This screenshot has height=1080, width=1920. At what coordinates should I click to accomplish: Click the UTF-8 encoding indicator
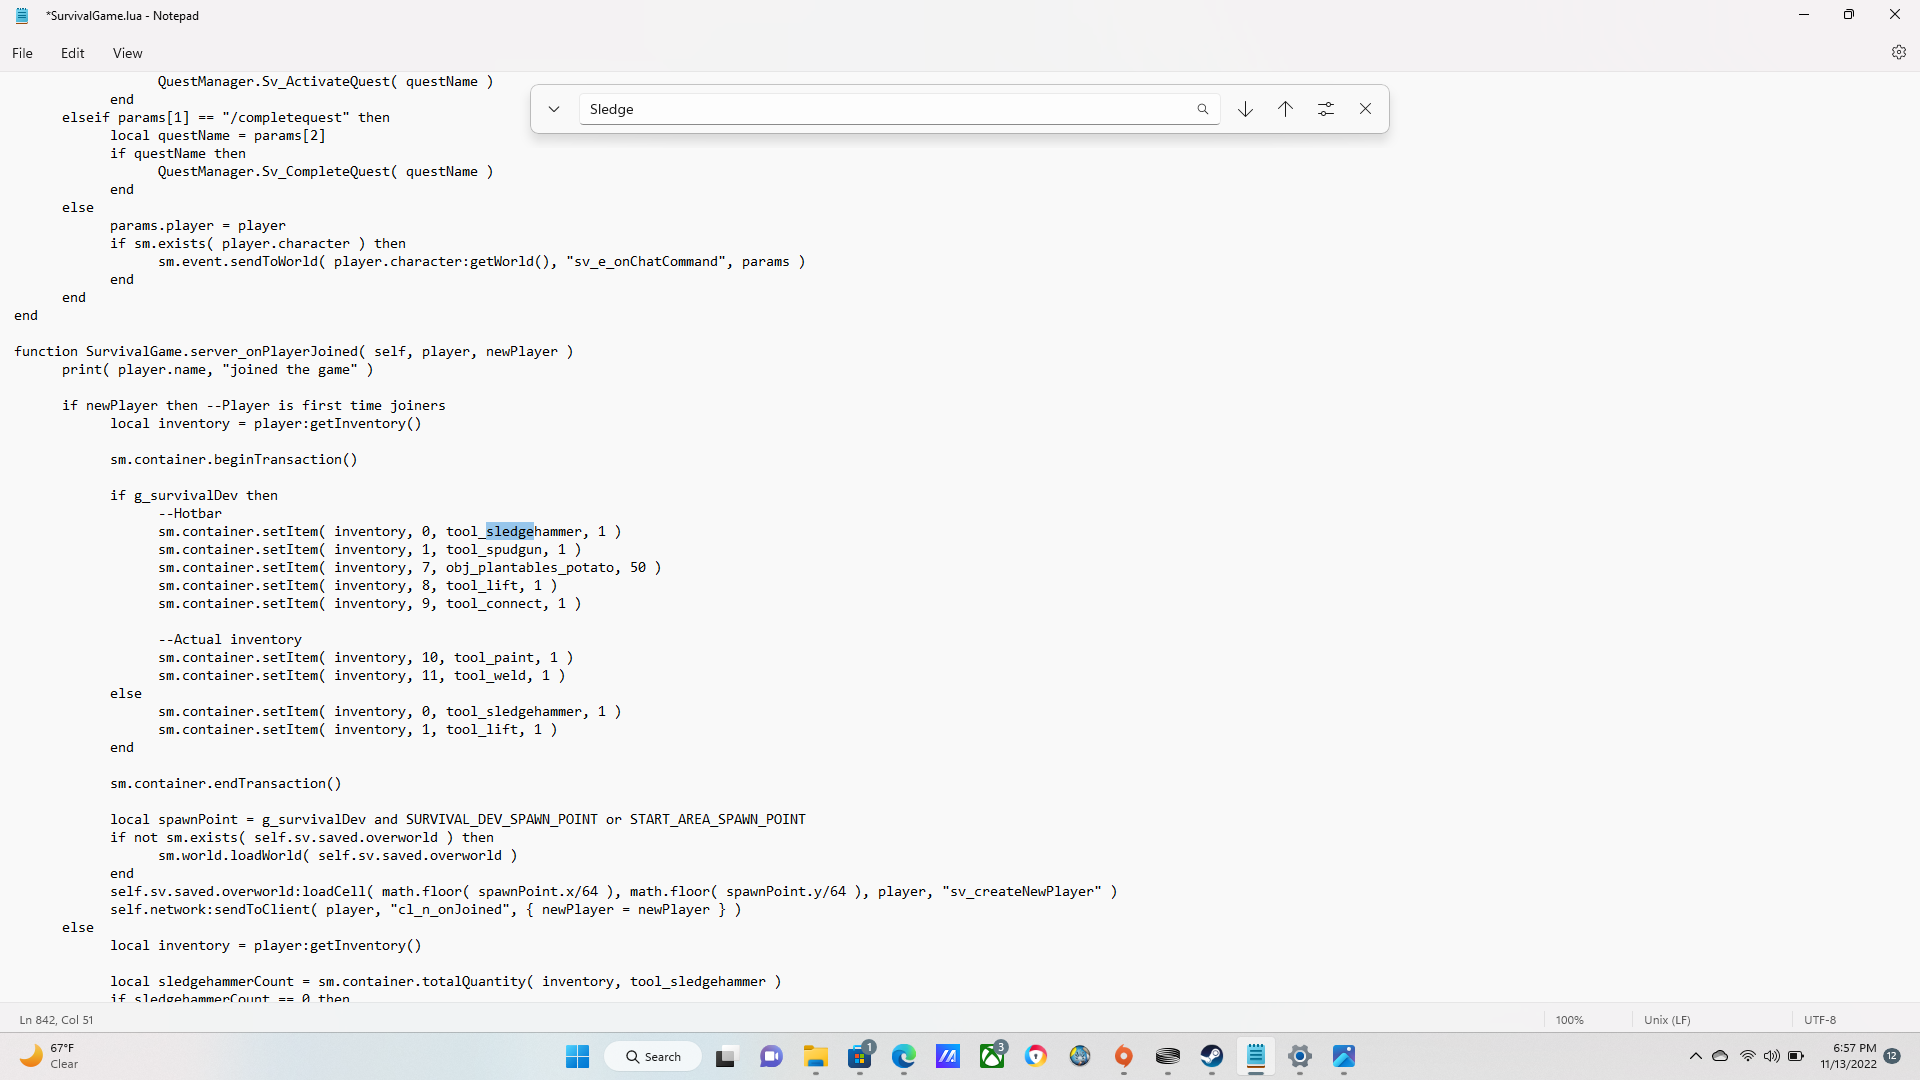tap(1820, 1020)
